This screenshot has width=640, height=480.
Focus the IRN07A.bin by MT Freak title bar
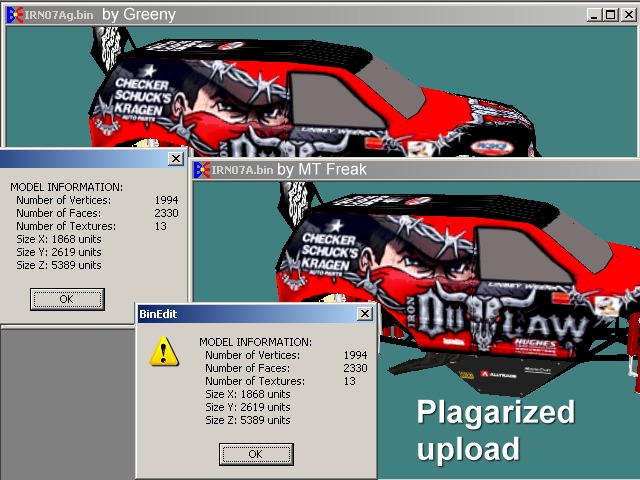click(400, 169)
